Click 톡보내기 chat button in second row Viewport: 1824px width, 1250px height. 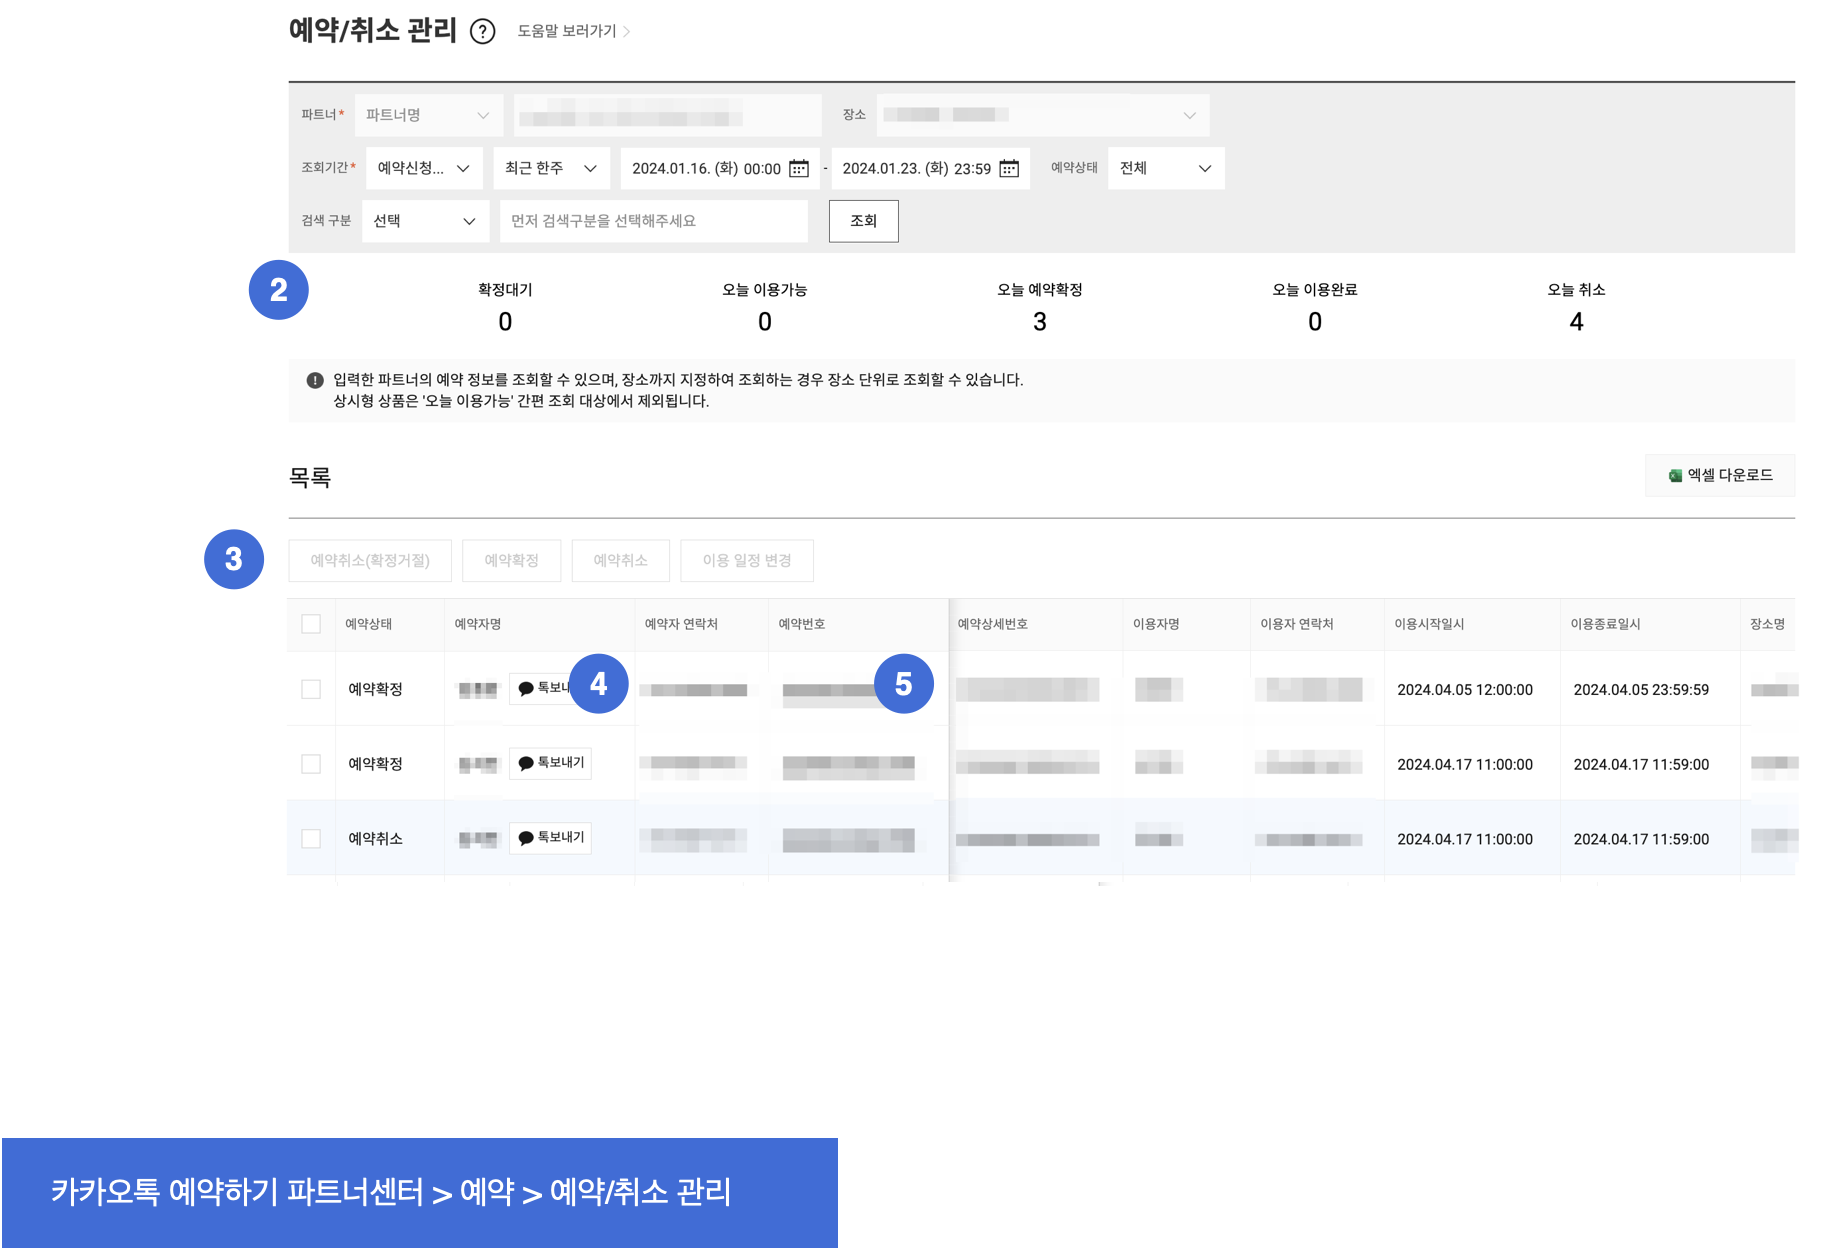point(550,763)
